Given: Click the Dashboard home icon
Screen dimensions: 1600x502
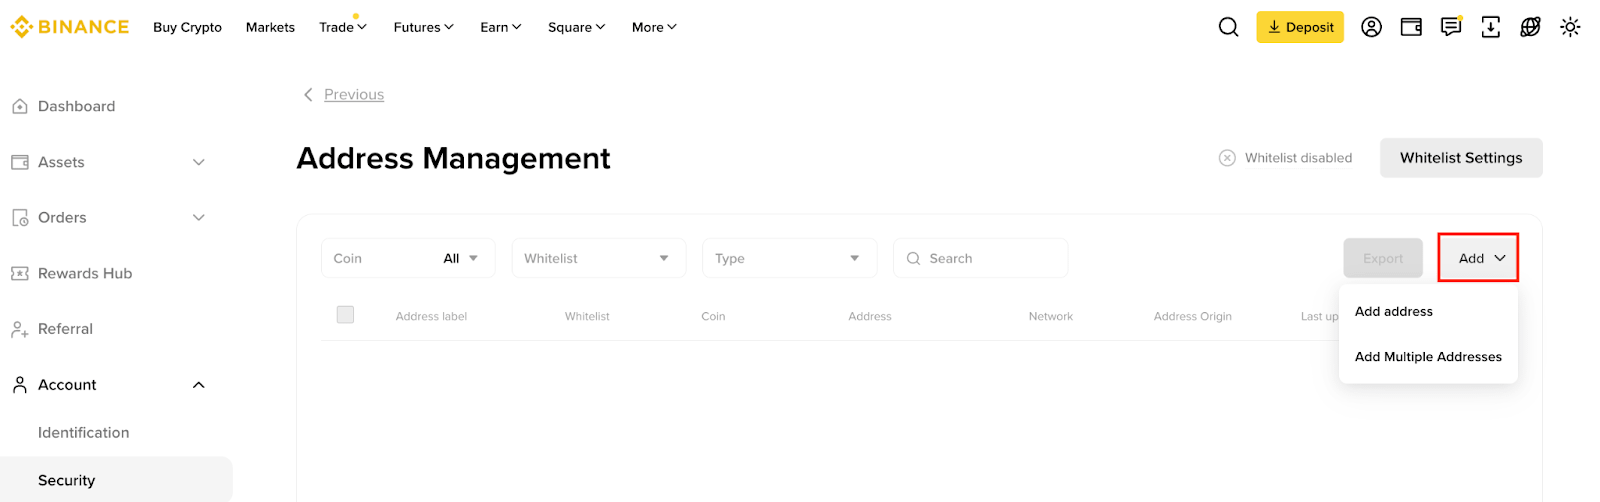Looking at the screenshot, I should tap(20, 106).
